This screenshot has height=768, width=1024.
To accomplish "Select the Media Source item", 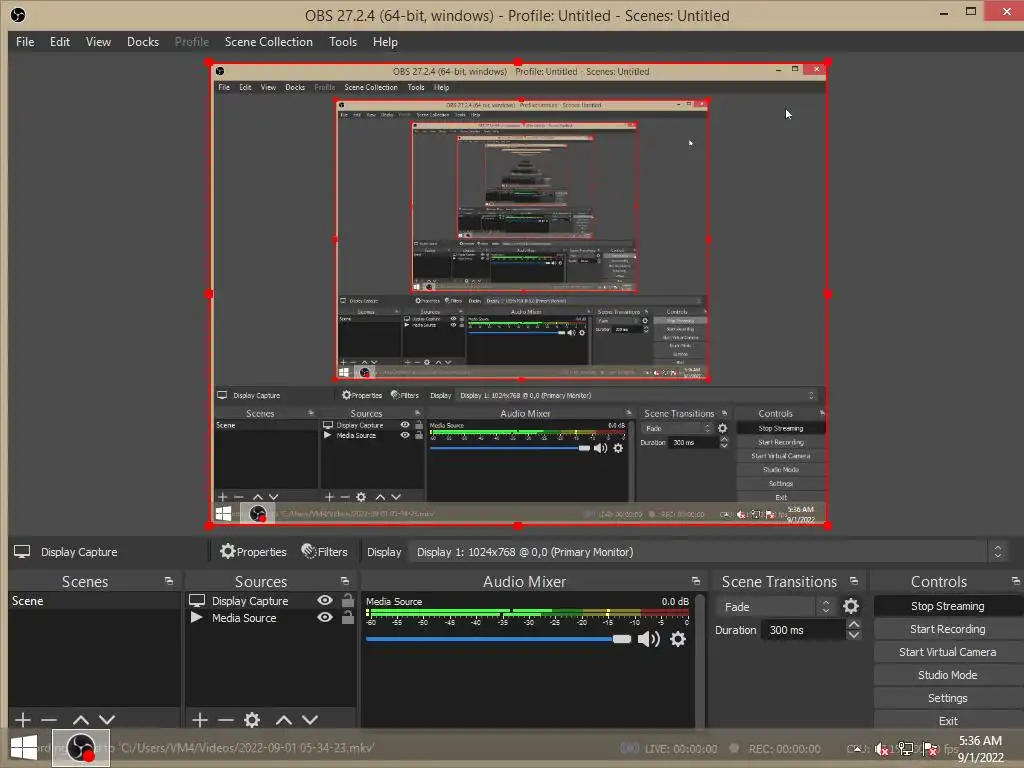I will pyautogui.click(x=244, y=618).
